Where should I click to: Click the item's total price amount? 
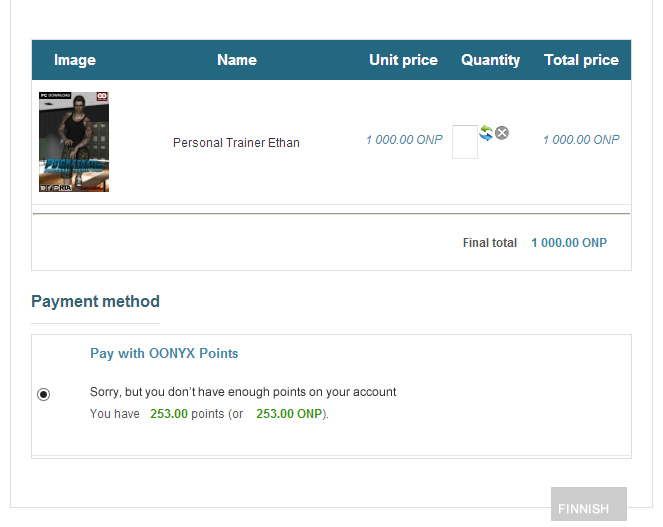coord(581,140)
